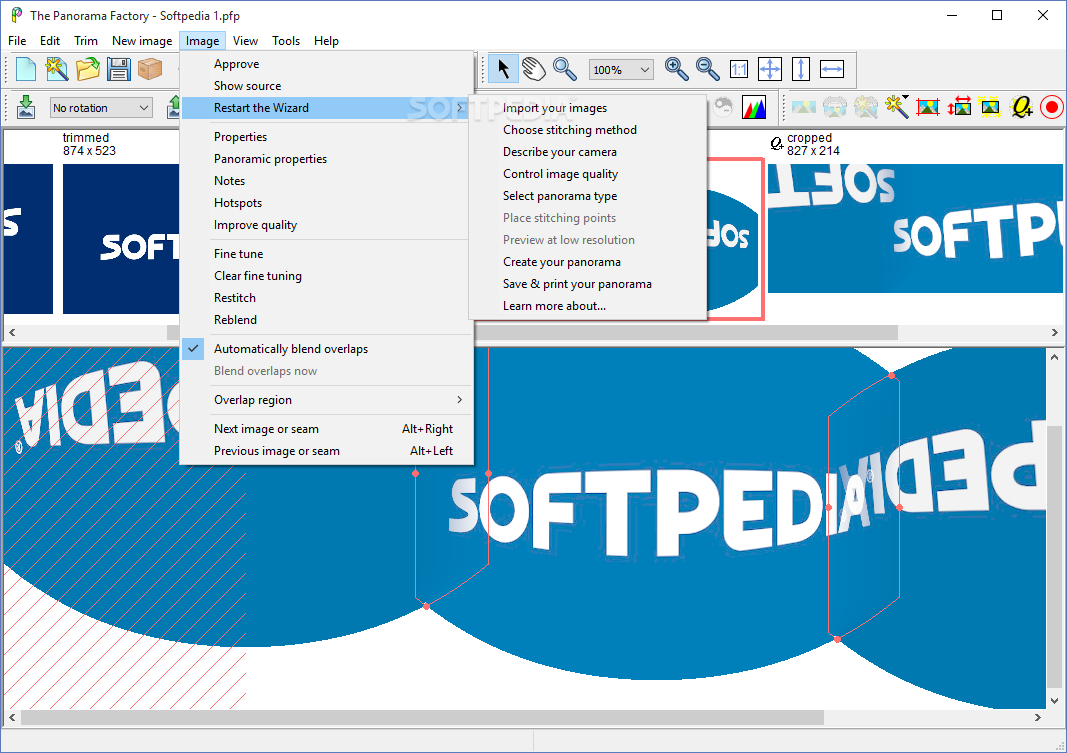Open the View menu
This screenshot has width=1067, height=753.
[245, 41]
